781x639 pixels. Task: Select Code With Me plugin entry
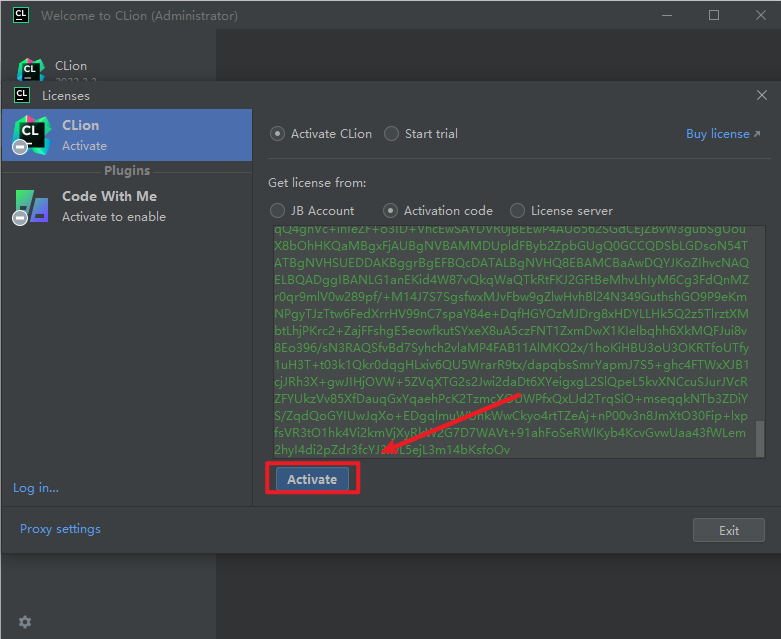point(126,206)
